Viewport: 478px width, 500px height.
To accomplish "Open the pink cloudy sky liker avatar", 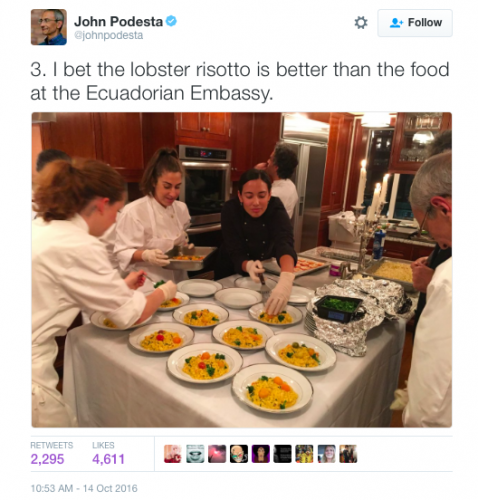I will [217, 454].
